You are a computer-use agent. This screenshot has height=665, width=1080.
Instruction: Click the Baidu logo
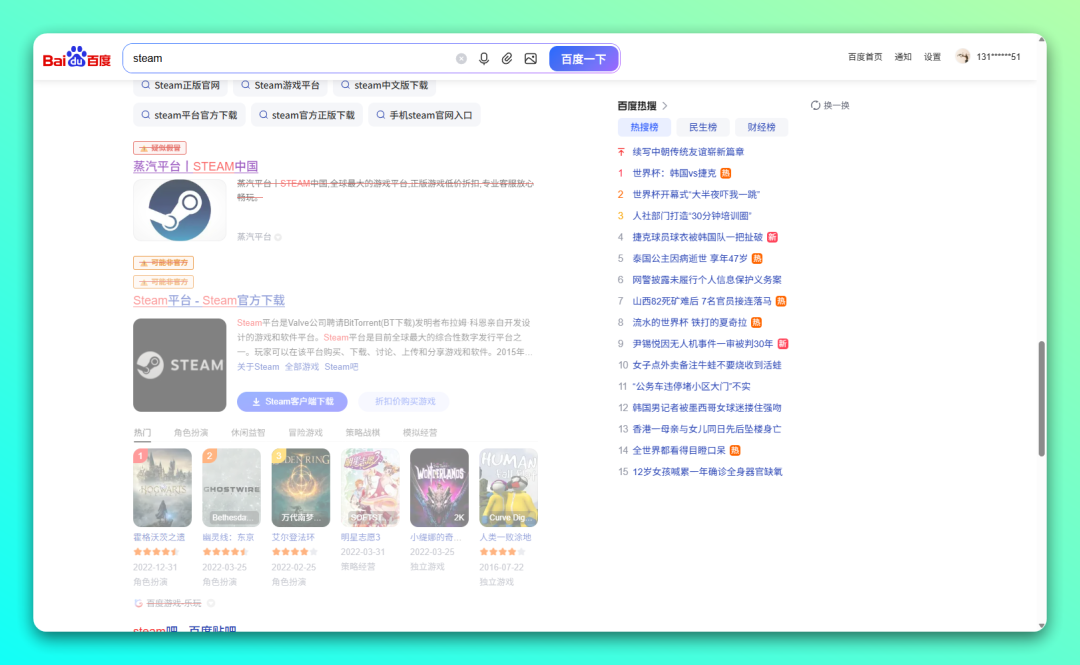(76, 57)
